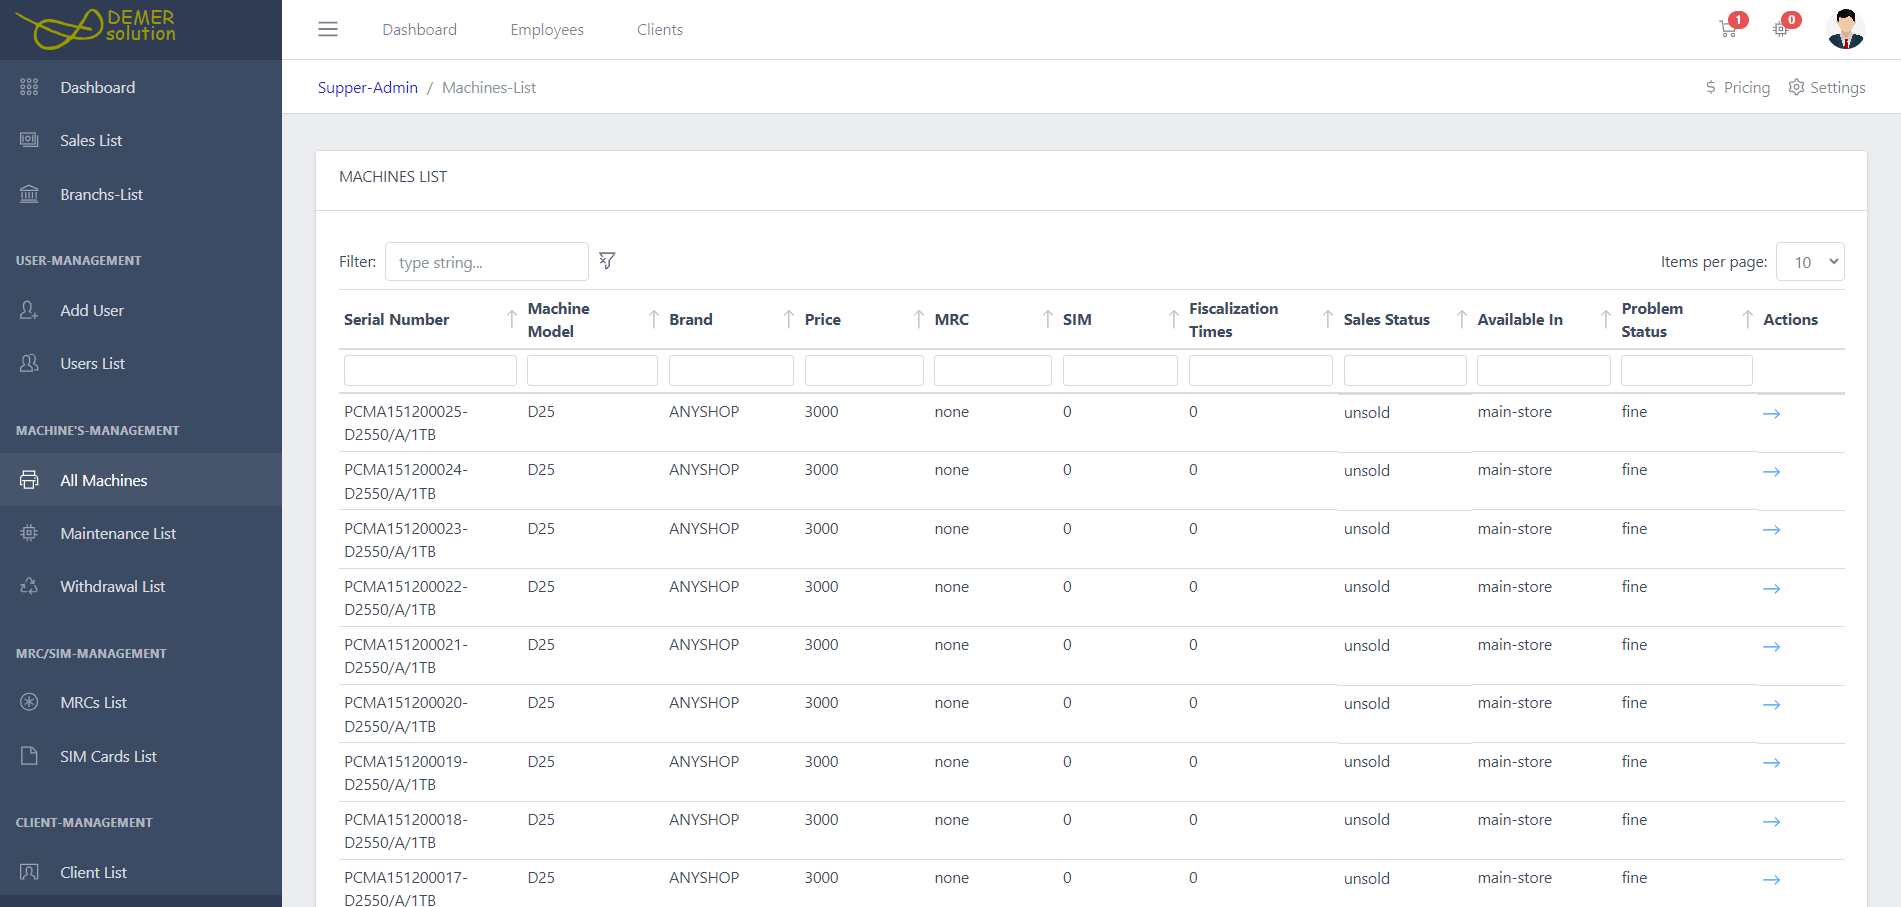Open details arrow for PCMA151200019 row

1771,762
